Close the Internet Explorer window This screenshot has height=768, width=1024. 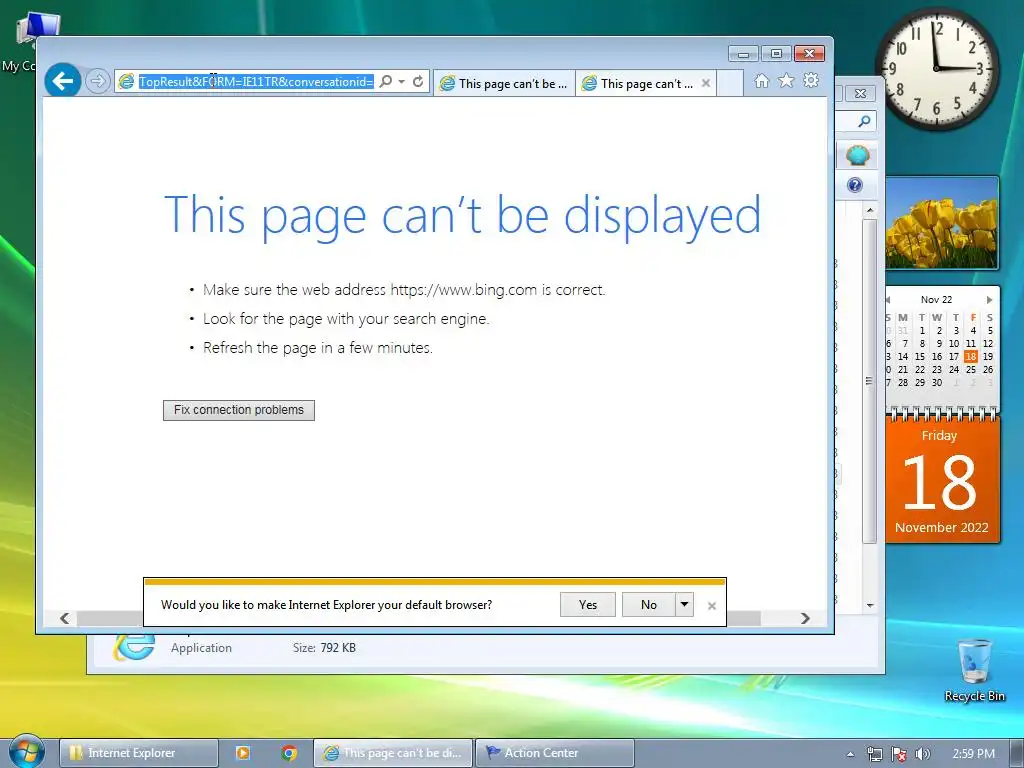809,54
